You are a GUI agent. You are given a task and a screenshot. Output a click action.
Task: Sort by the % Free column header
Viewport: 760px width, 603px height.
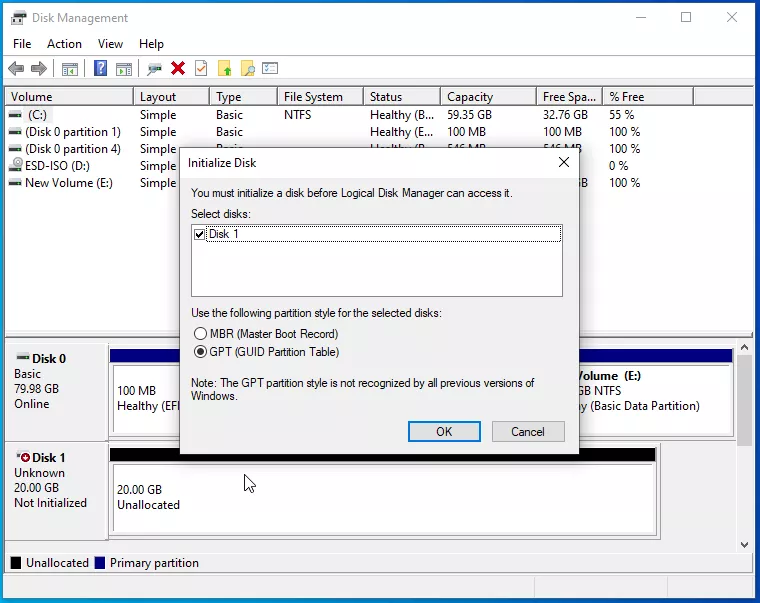[648, 97]
